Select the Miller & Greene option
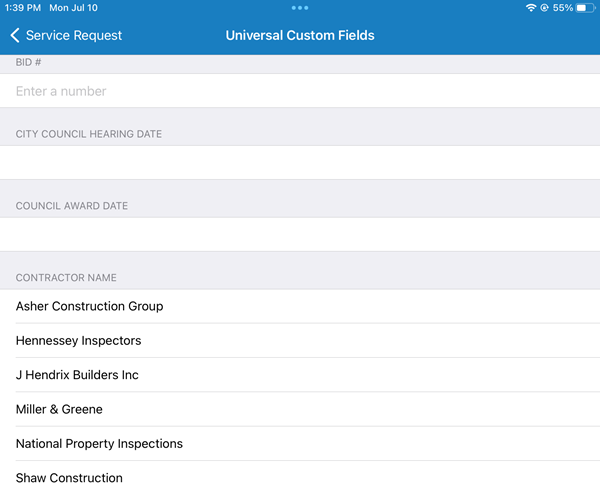Viewport: 600px width, 494px height. pos(59,409)
